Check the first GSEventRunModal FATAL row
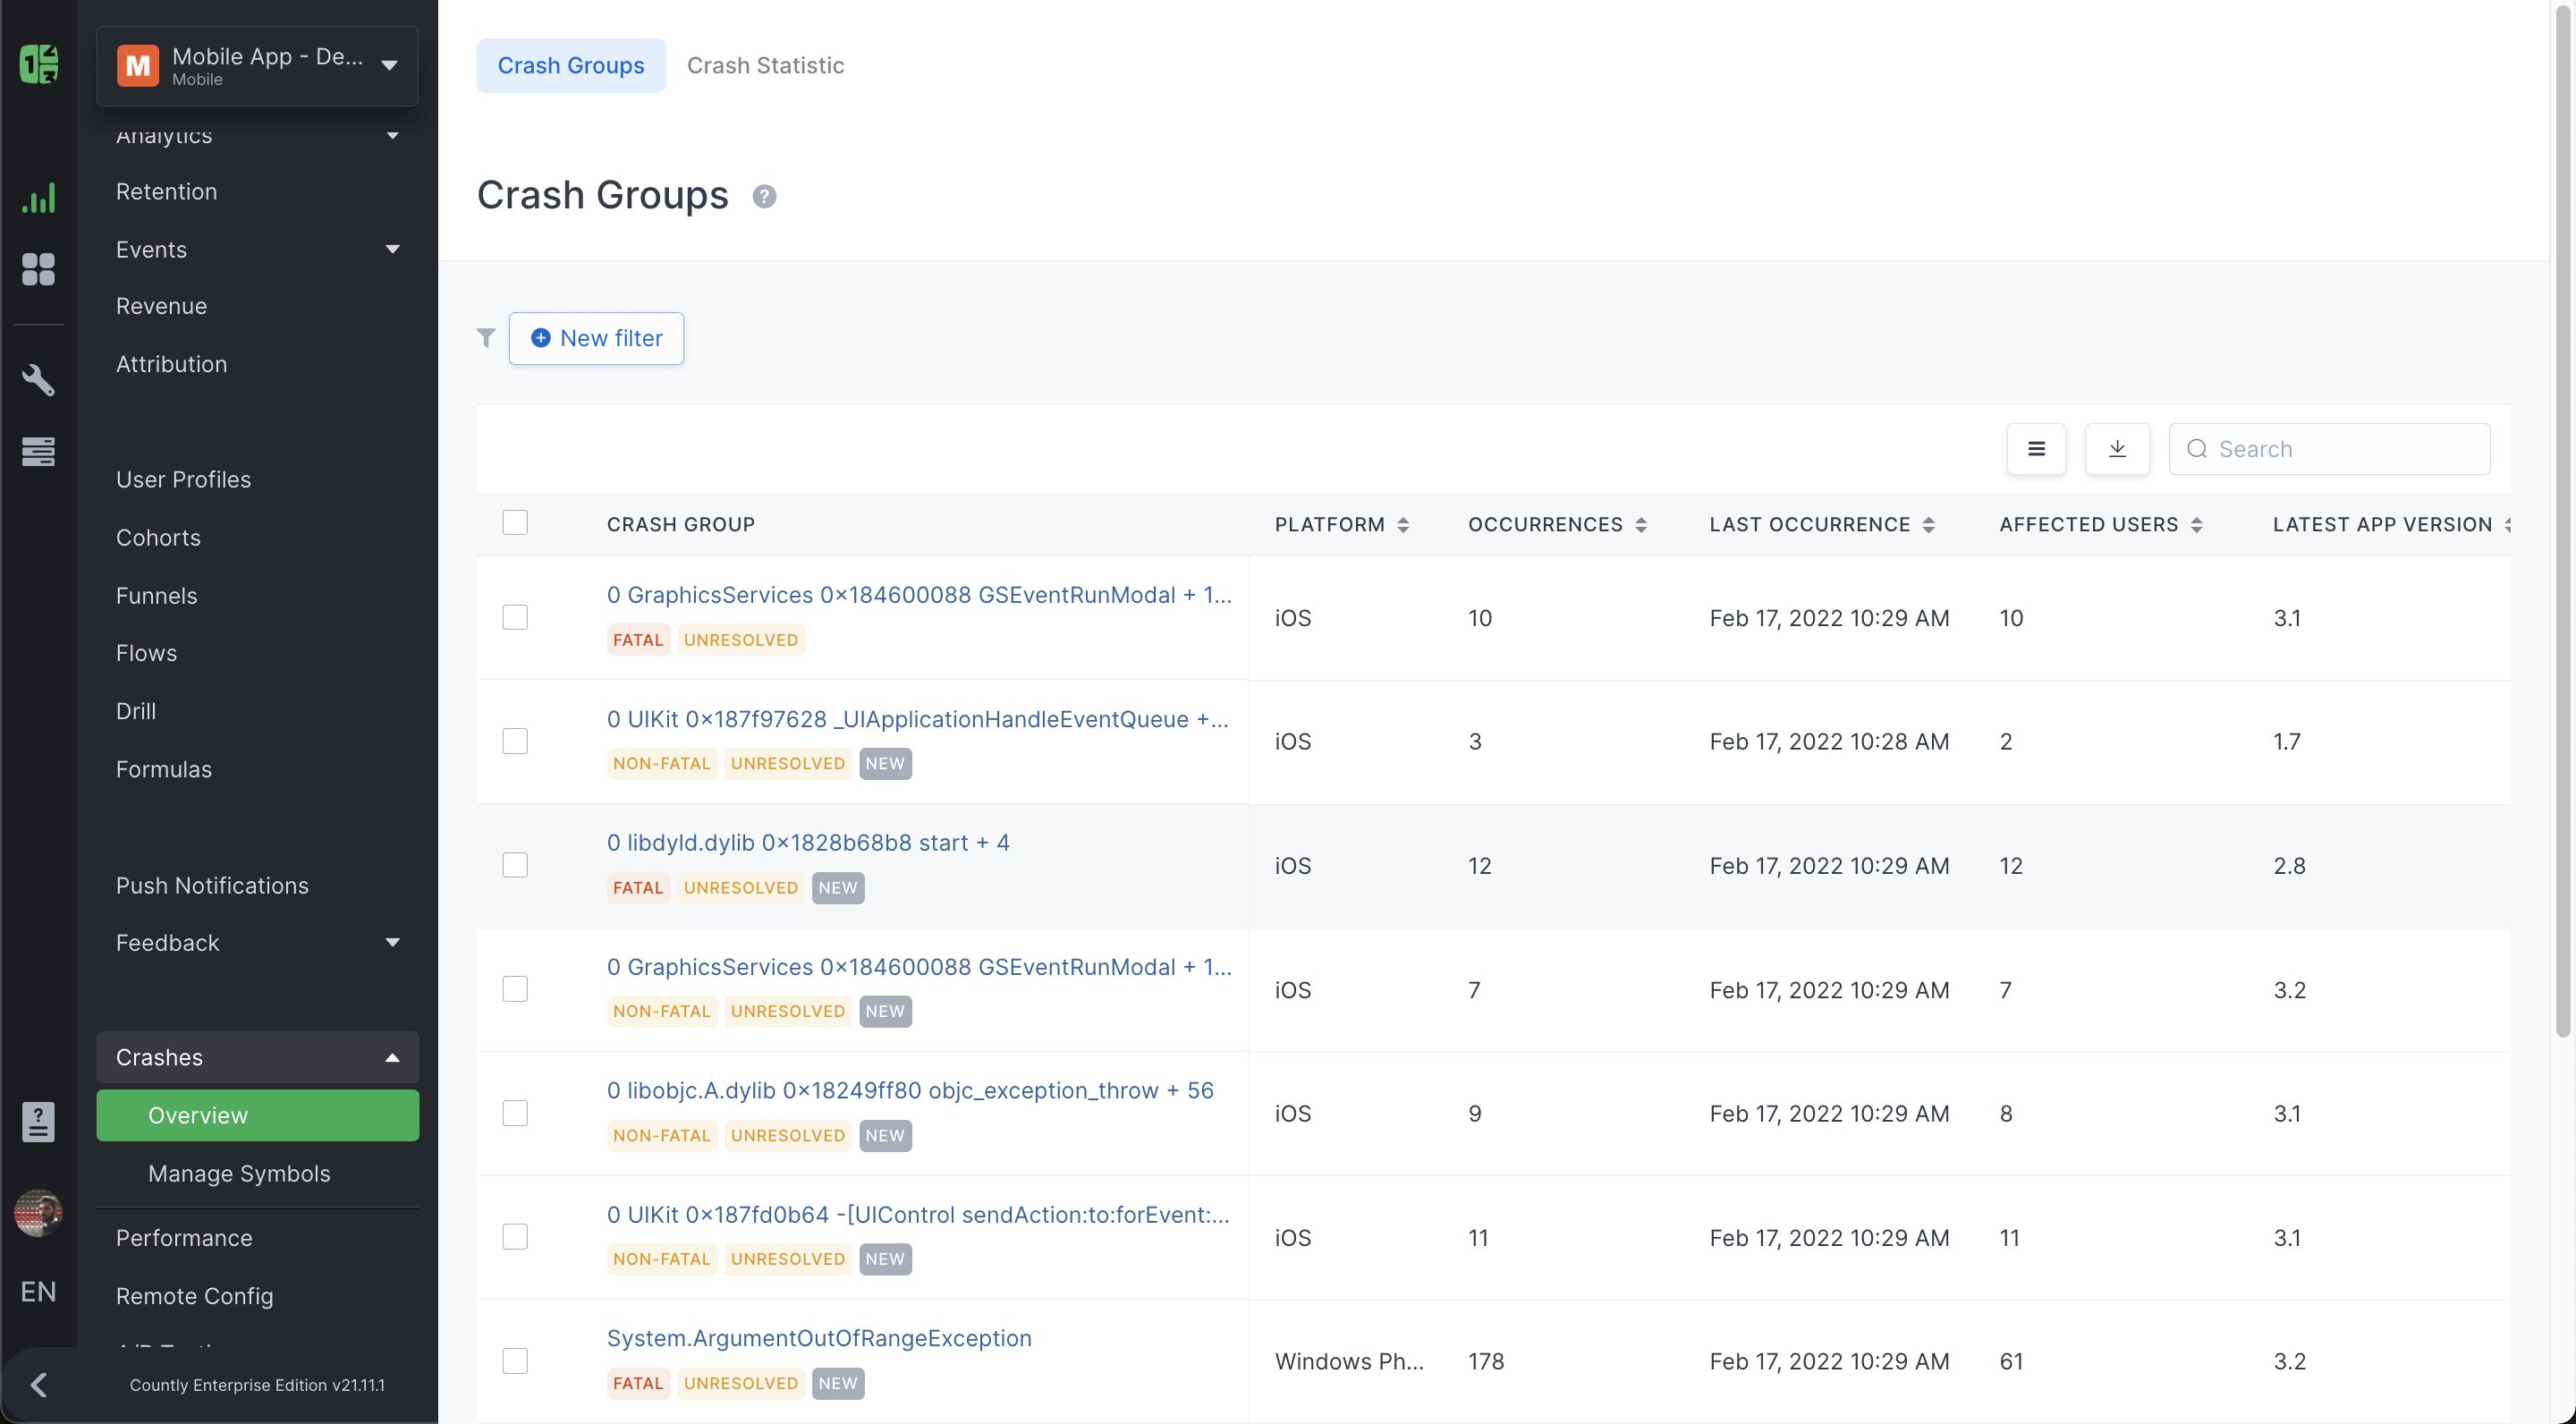 point(515,617)
